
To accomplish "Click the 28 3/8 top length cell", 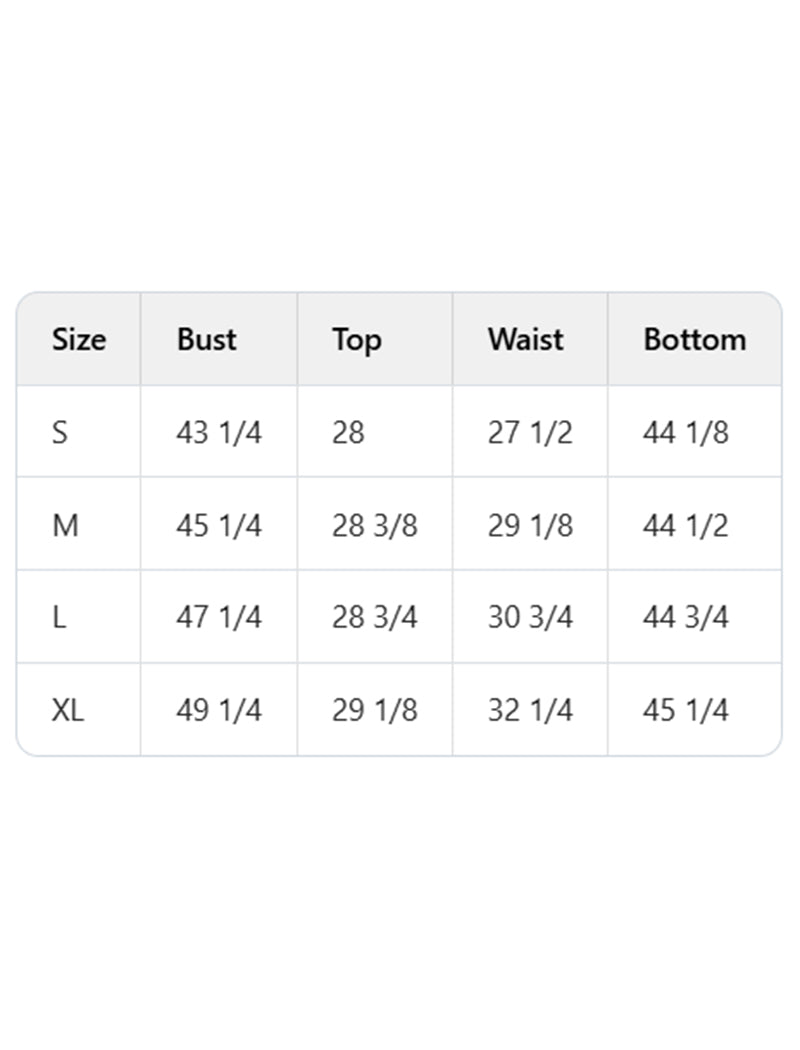I will [374, 525].
